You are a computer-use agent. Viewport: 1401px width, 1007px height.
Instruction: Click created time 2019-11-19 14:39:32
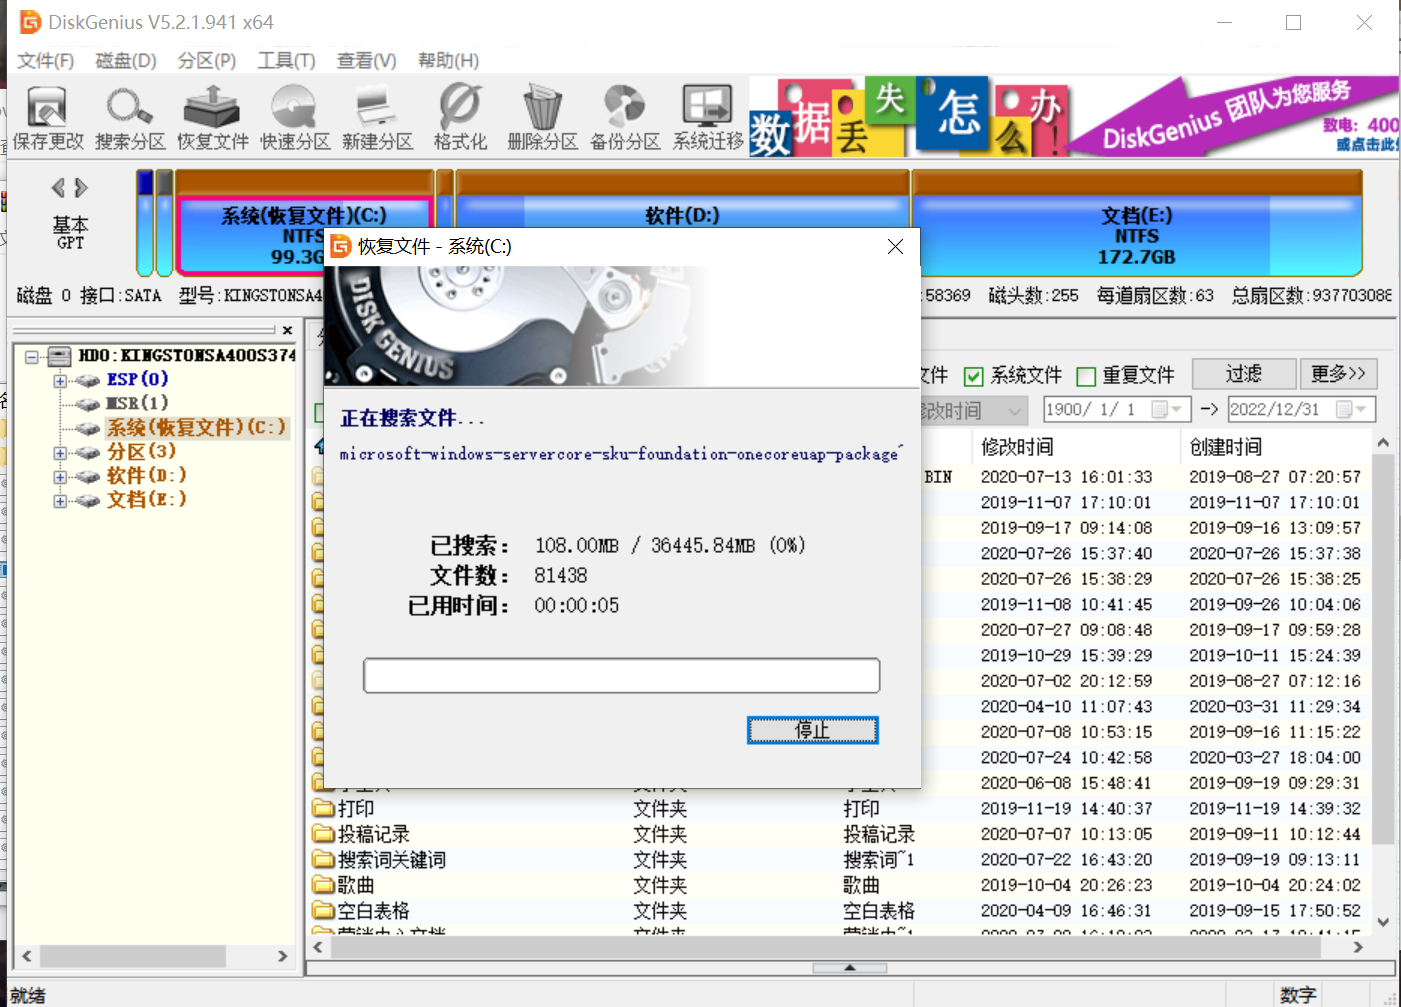point(1274,808)
